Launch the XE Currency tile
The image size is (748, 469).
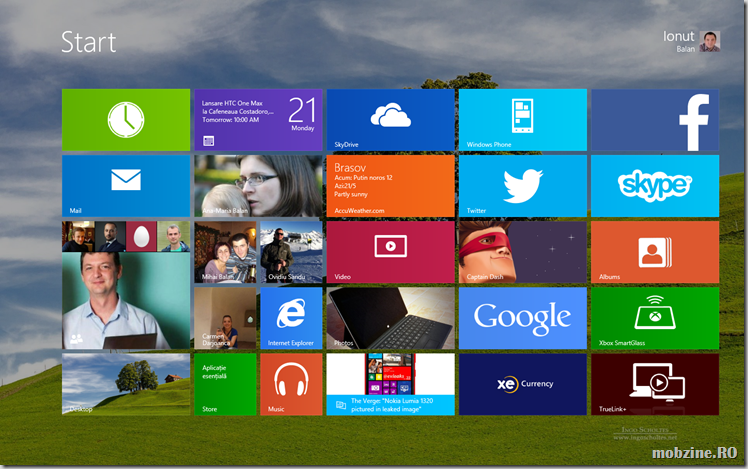click(x=522, y=384)
